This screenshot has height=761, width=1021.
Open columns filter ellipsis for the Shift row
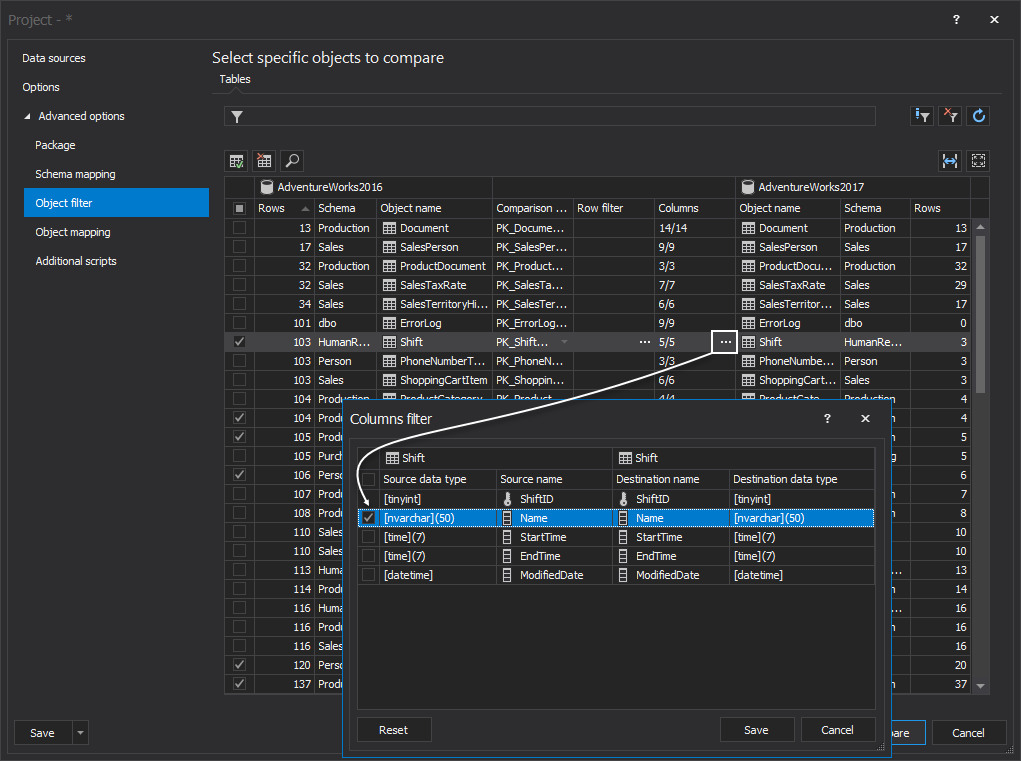[725, 342]
